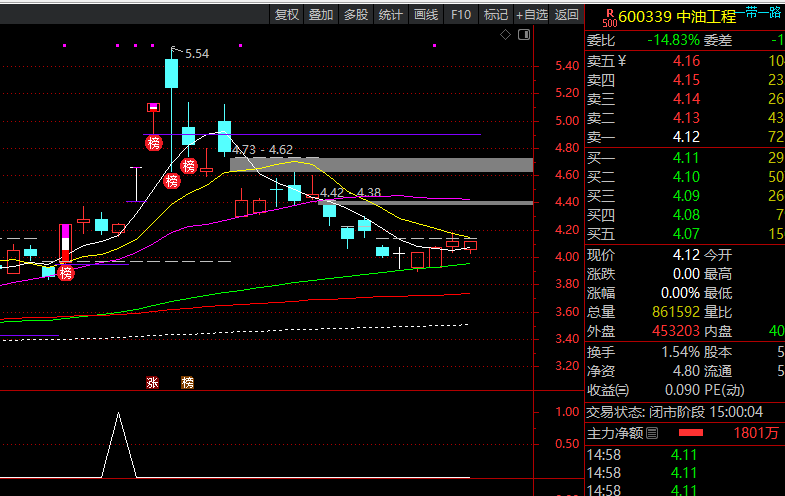Open the F10 company info
Screen dimensions: 785x496
(x=461, y=15)
